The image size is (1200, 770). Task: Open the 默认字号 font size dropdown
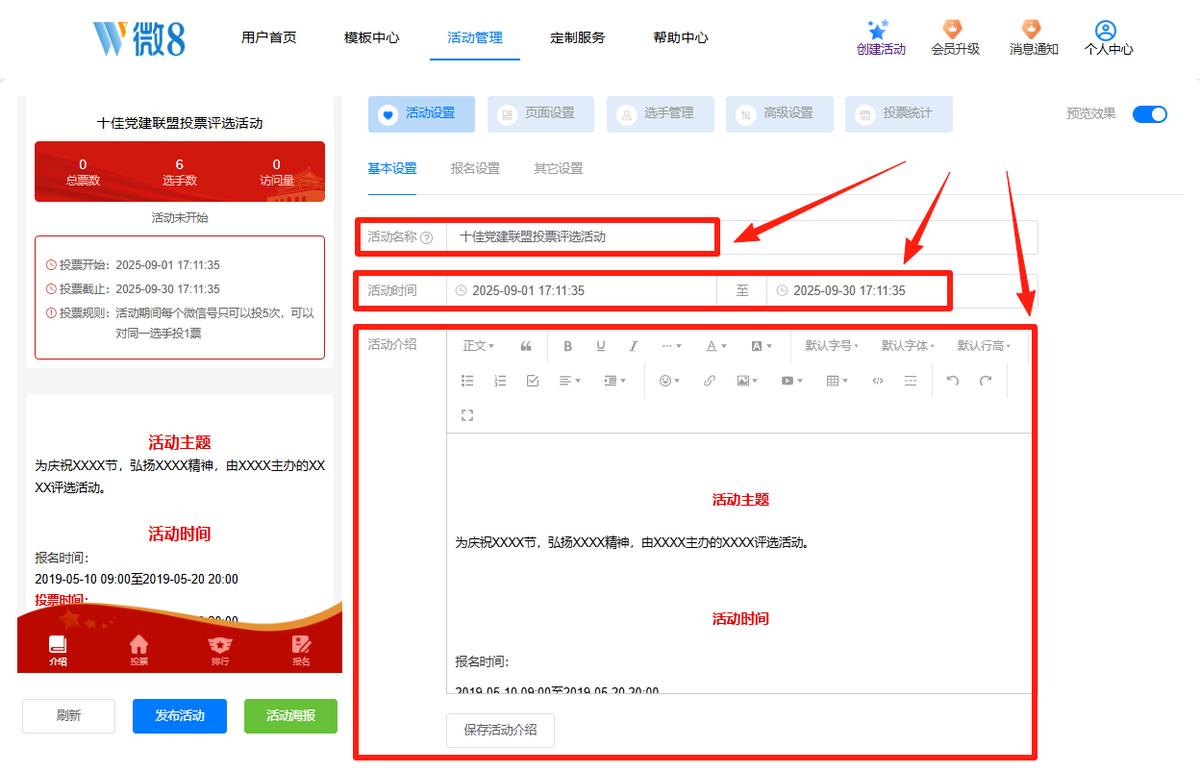tap(832, 346)
